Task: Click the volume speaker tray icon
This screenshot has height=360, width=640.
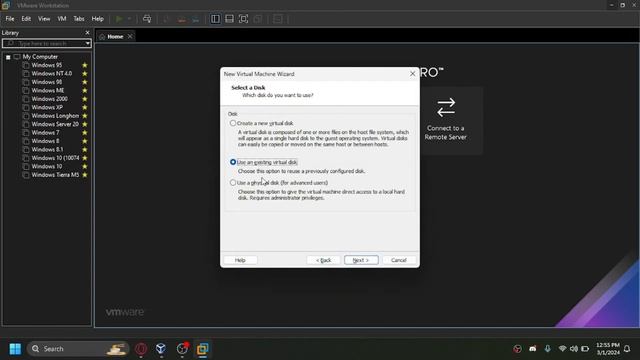Action: coord(573,349)
